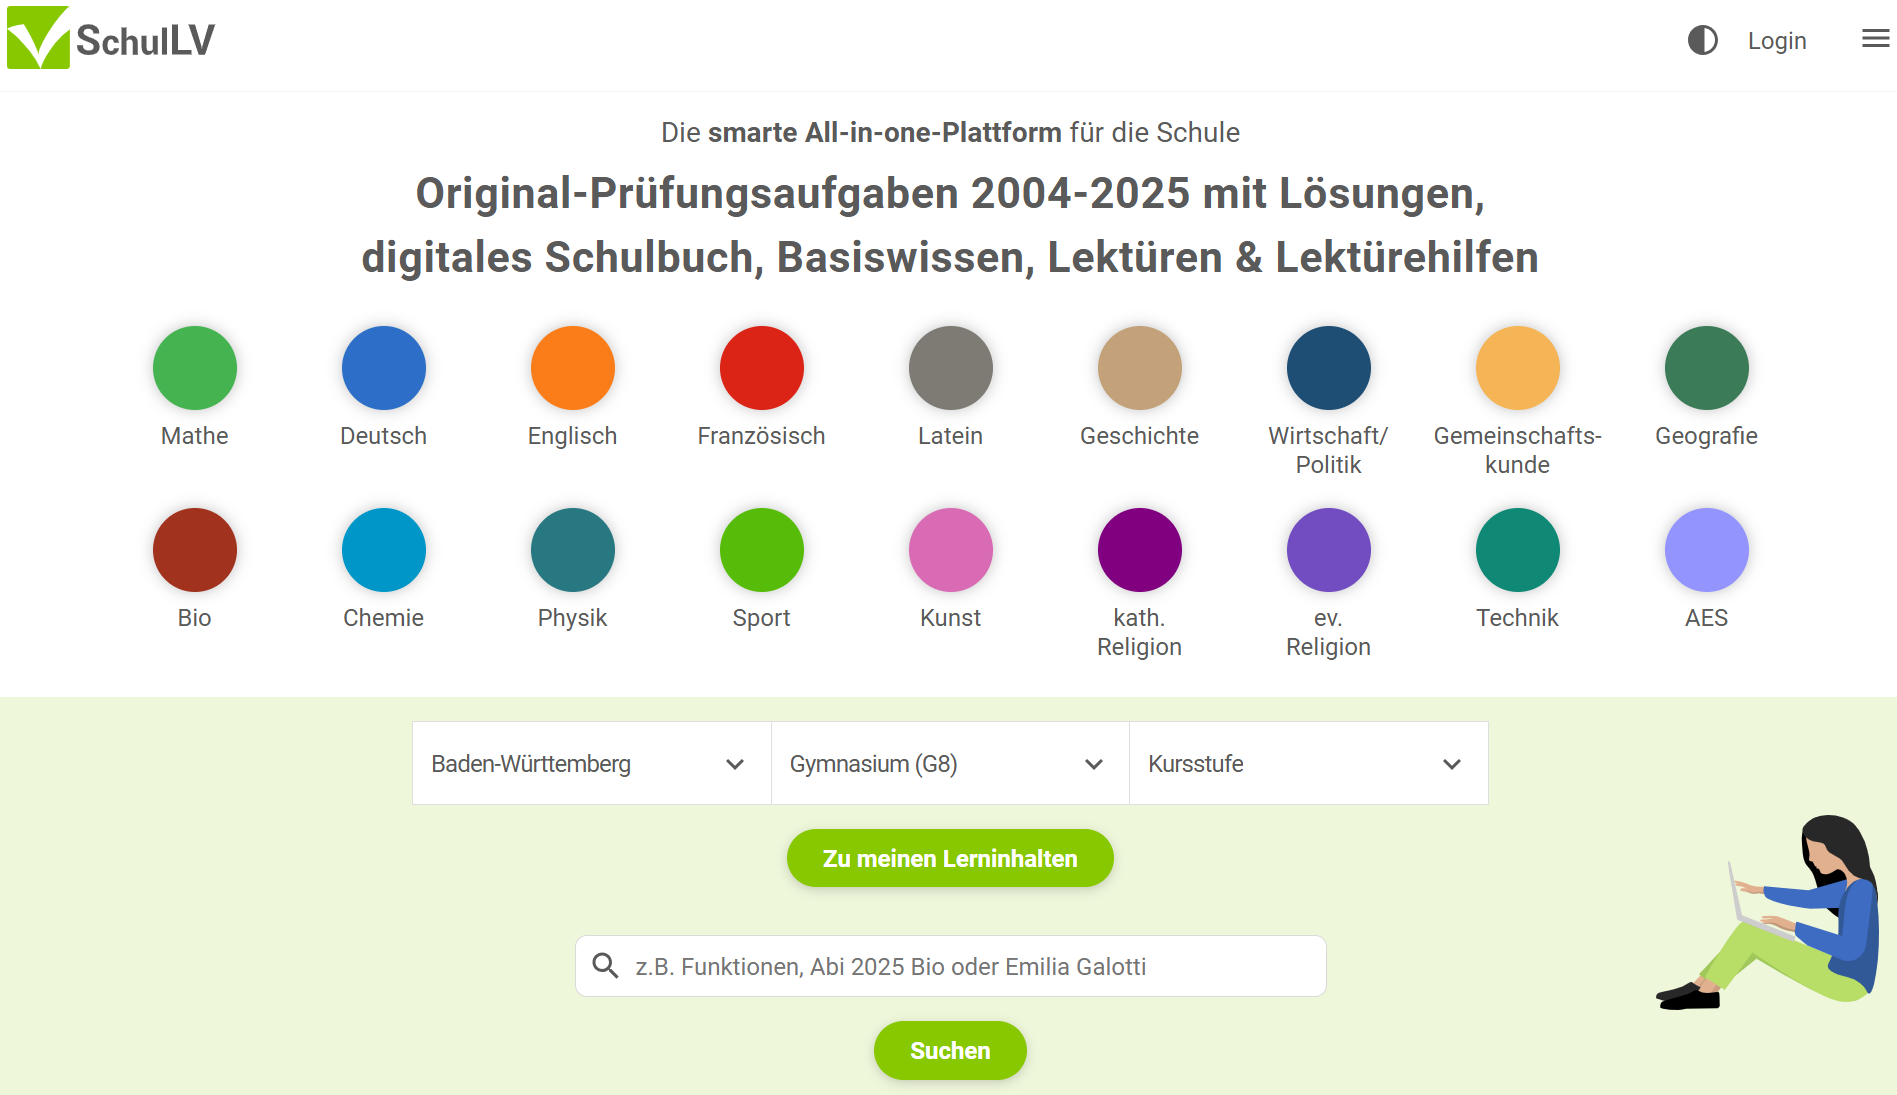Open the Baden-Württemberg state dropdown
The height and width of the screenshot is (1095, 1897).
pyautogui.click(x=590, y=763)
